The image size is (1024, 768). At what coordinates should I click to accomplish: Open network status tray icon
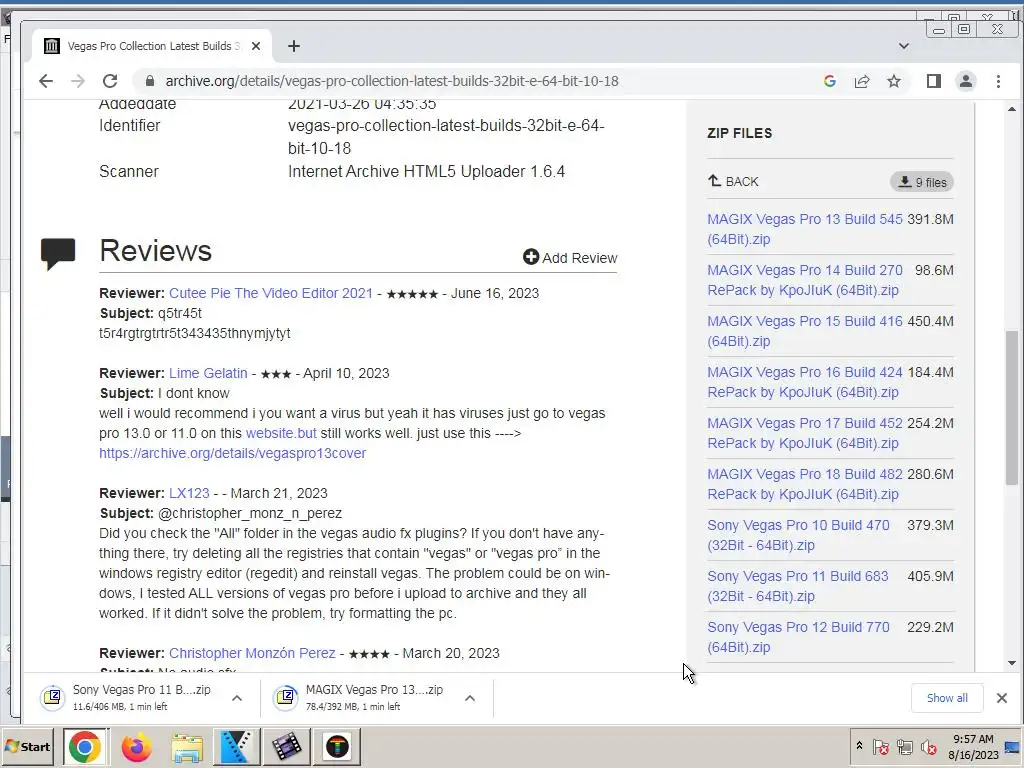tap(904, 746)
